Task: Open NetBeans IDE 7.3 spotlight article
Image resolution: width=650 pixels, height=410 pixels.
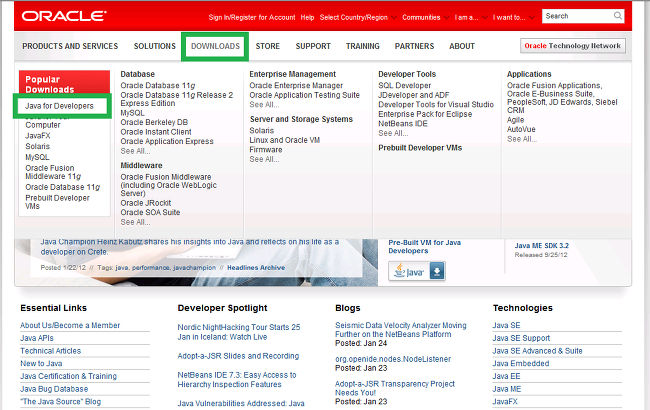Action: [237, 380]
